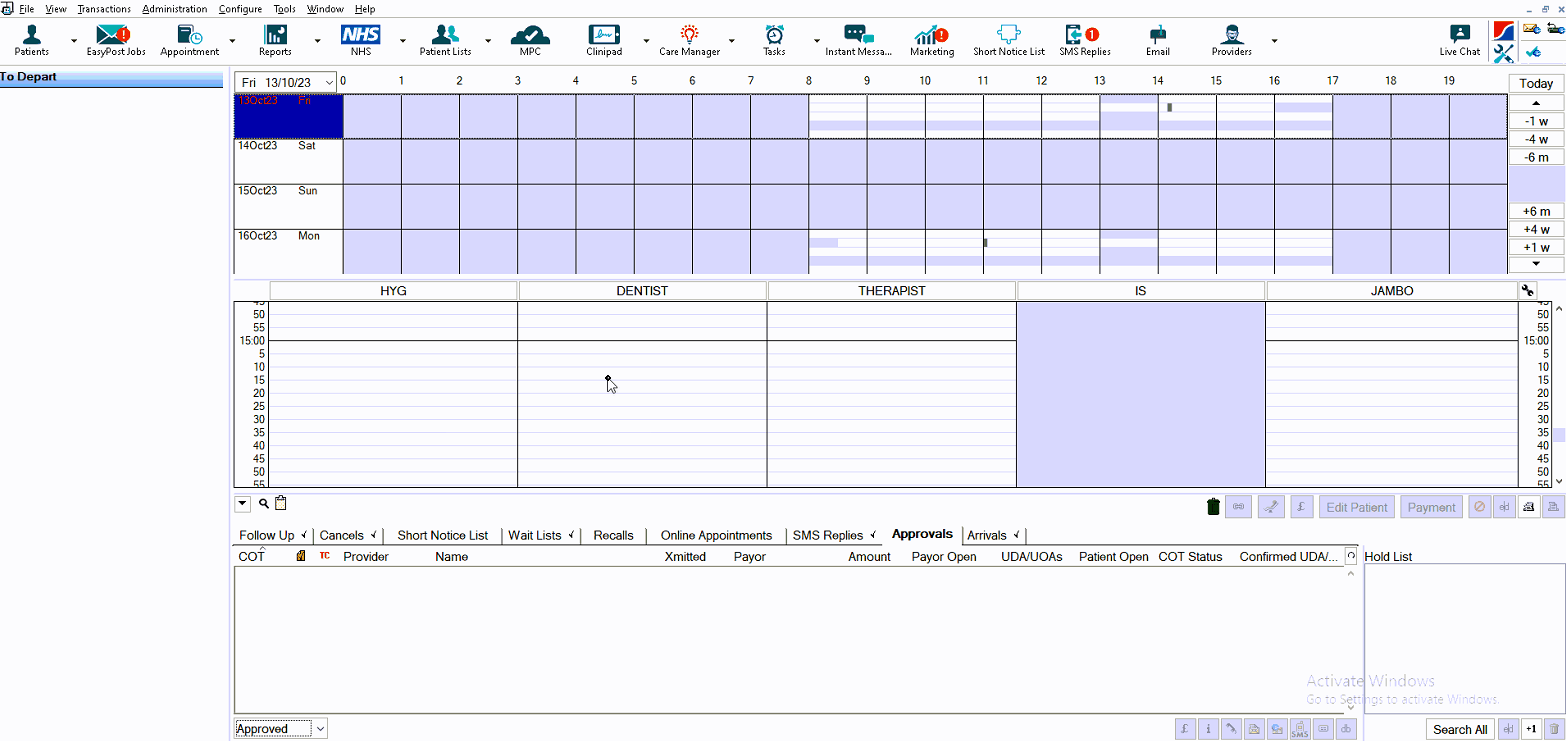Viewport: 1566px width, 741px height.
Task: Open Care Manager
Action: (x=689, y=40)
